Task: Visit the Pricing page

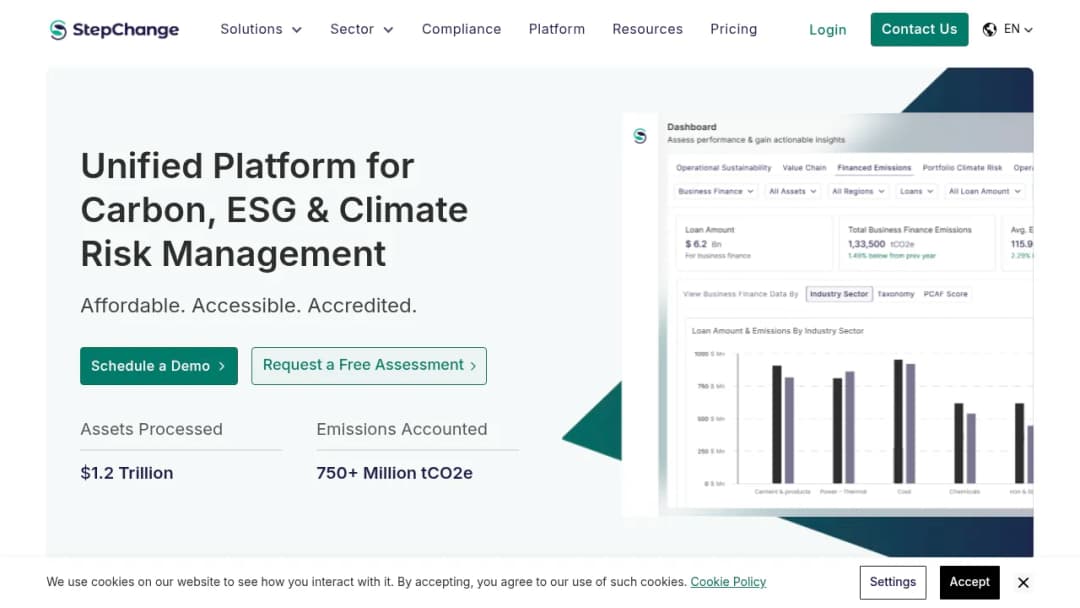Action: pos(734,30)
